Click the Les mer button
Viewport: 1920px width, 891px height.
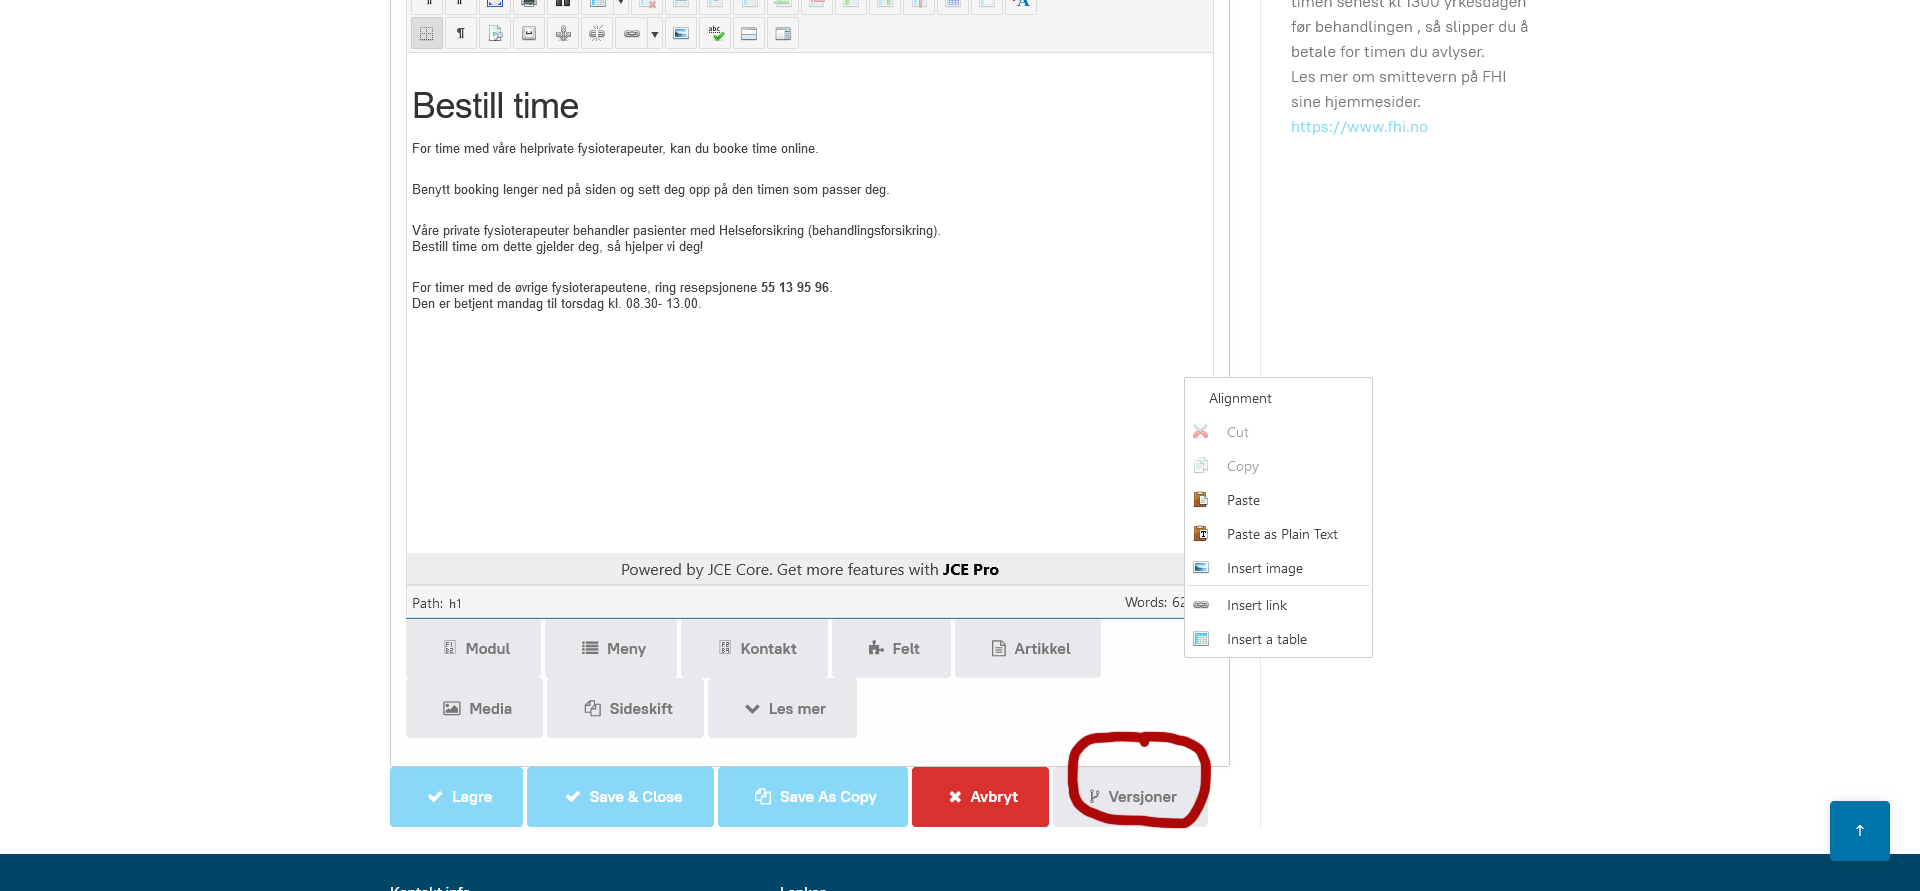tap(782, 708)
